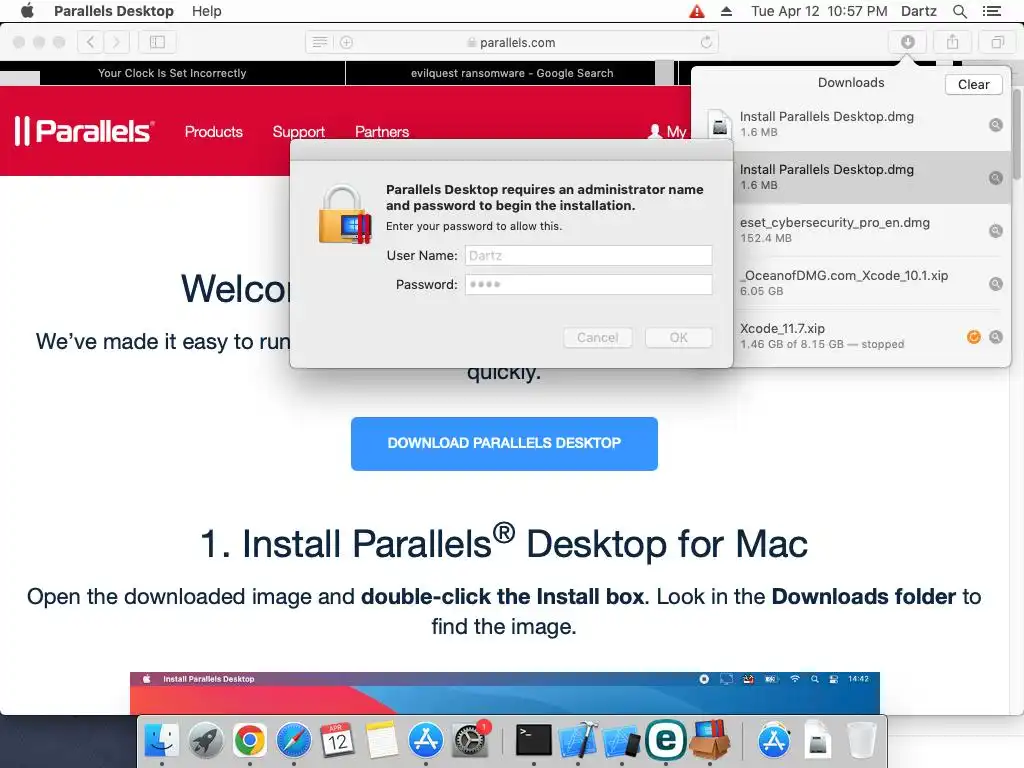Show Safari tab overview
Image resolution: width=1024 pixels, height=768 pixels.
point(997,42)
